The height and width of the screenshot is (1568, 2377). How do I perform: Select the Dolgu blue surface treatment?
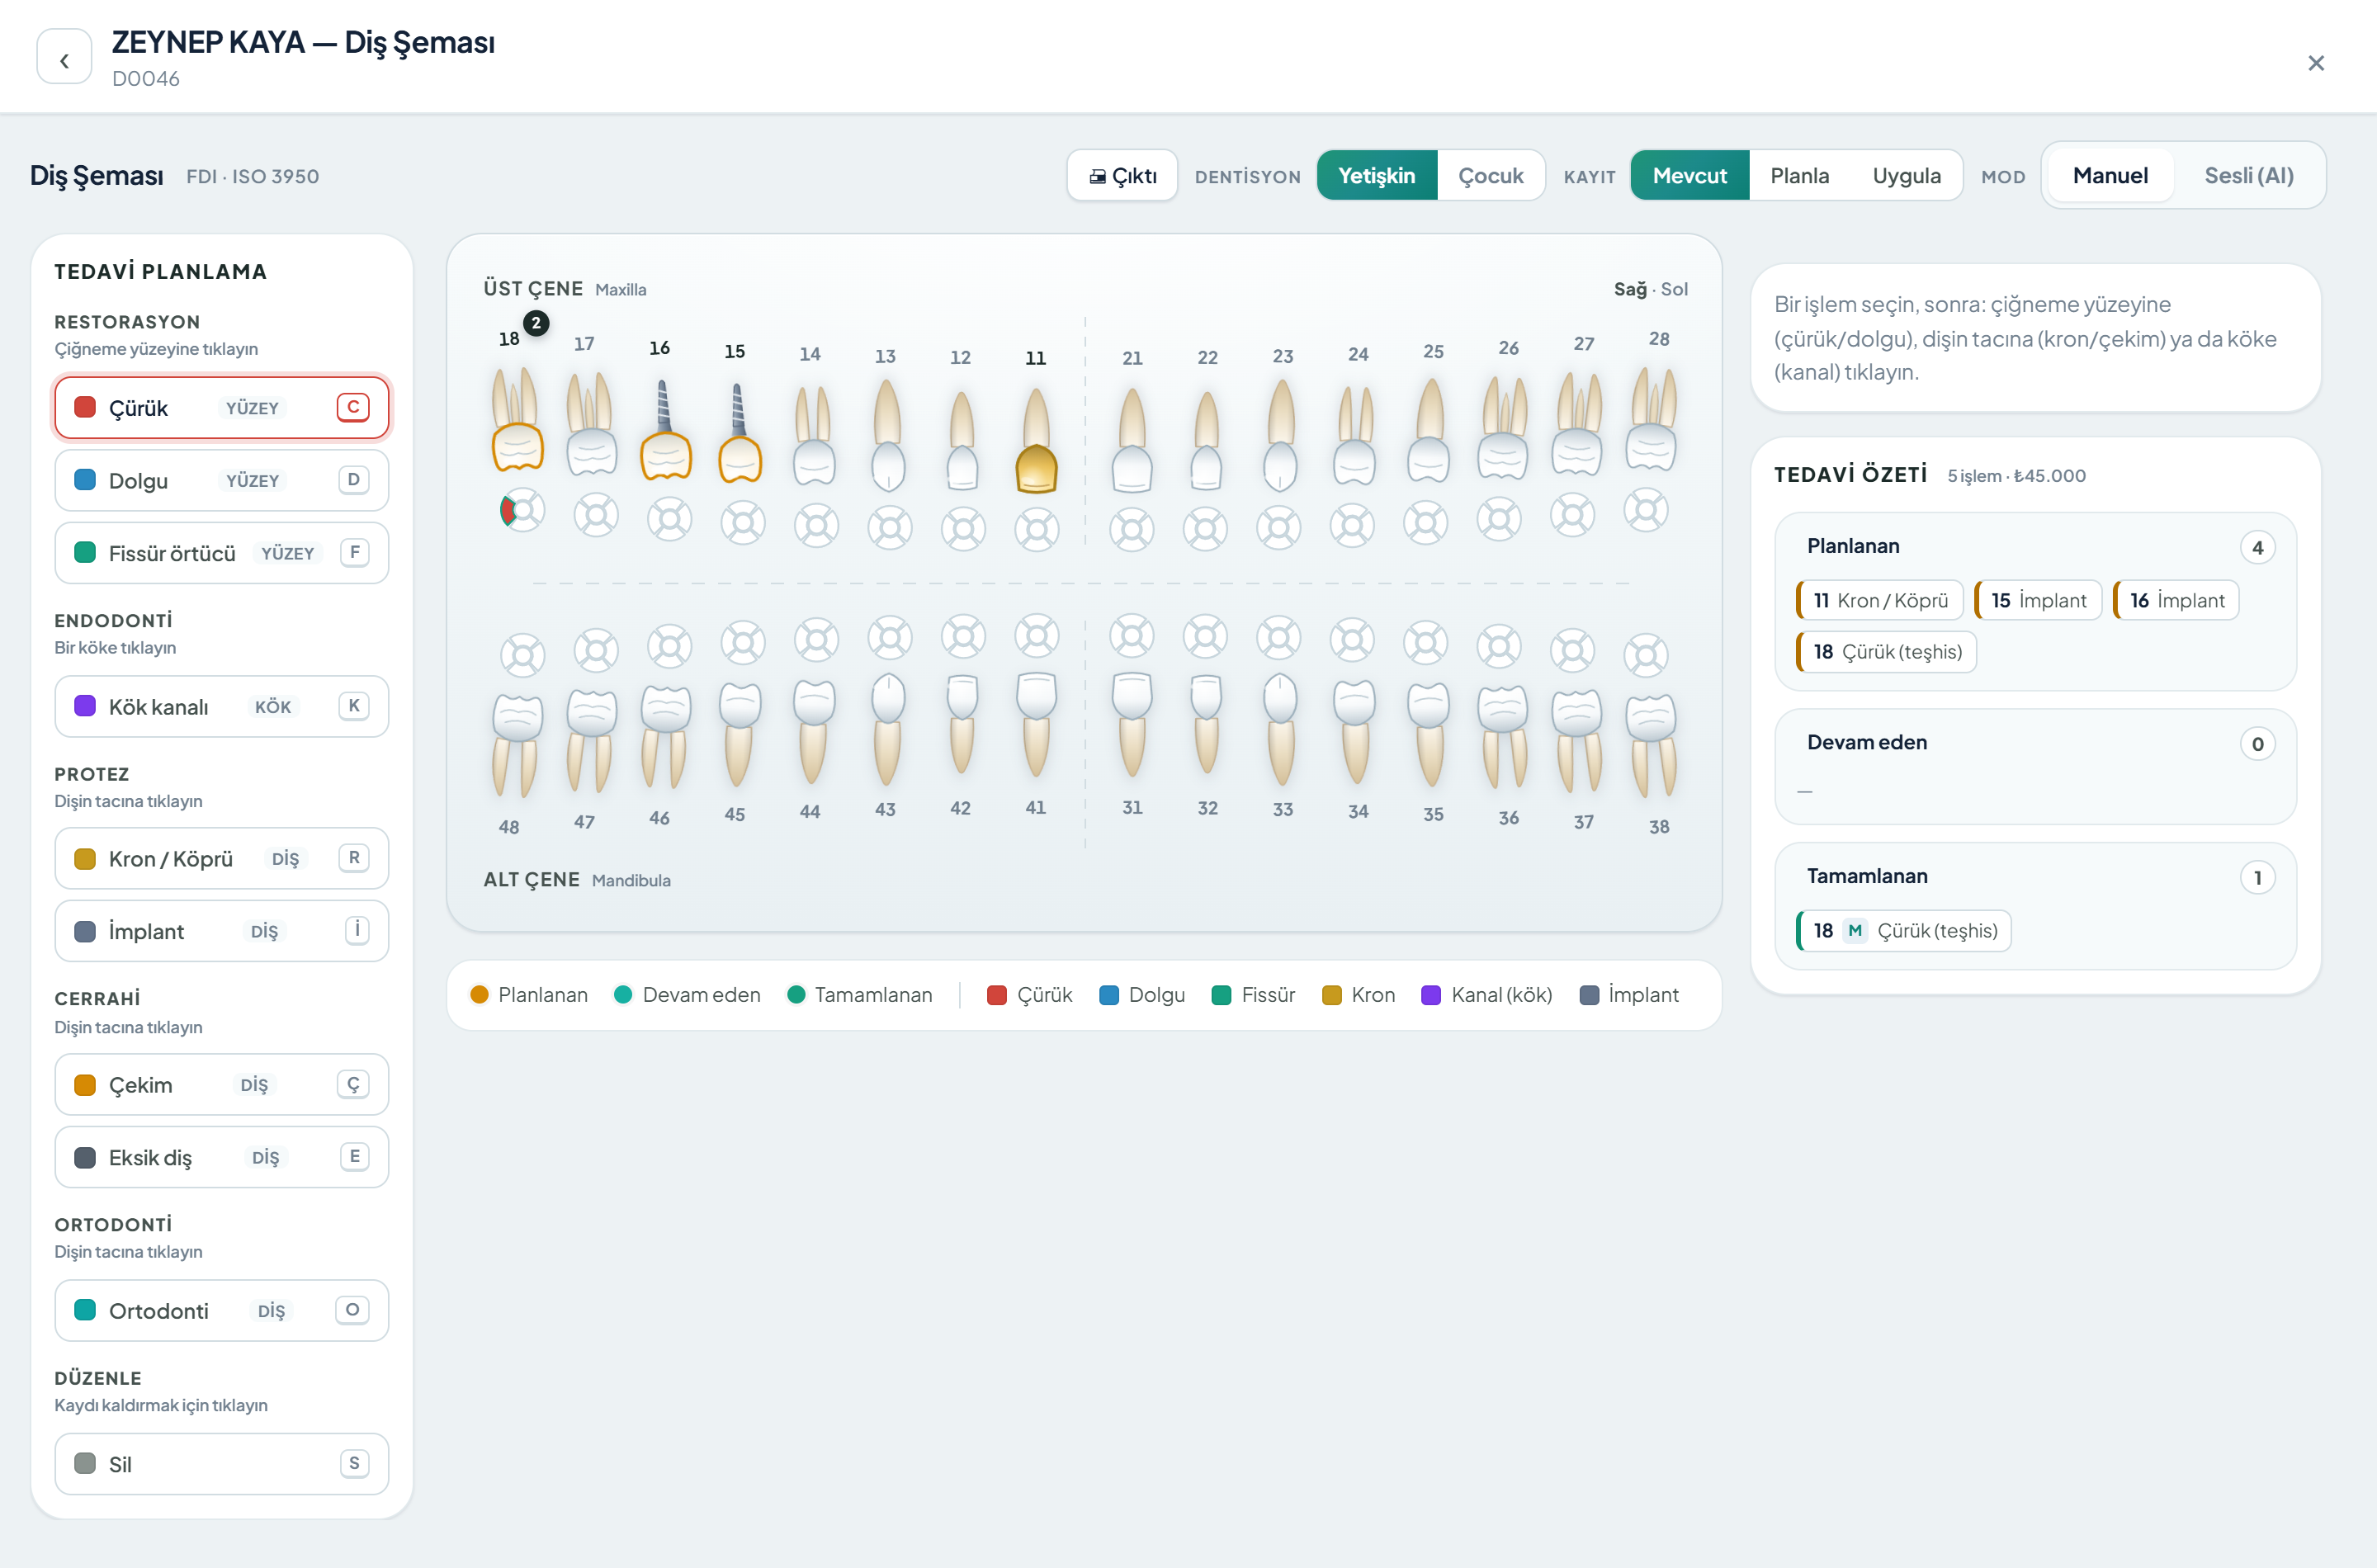[x=222, y=481]
